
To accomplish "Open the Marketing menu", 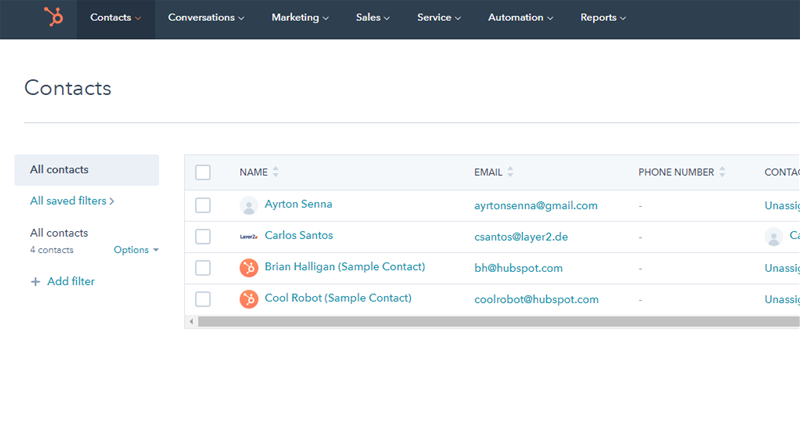I will [300, 18].
